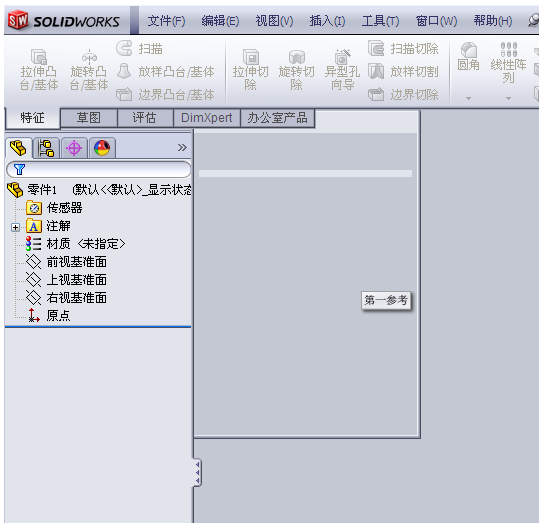Select the 上视基准面 plane
The width and height of the screenshot is (539, 523).
(66, 280)
